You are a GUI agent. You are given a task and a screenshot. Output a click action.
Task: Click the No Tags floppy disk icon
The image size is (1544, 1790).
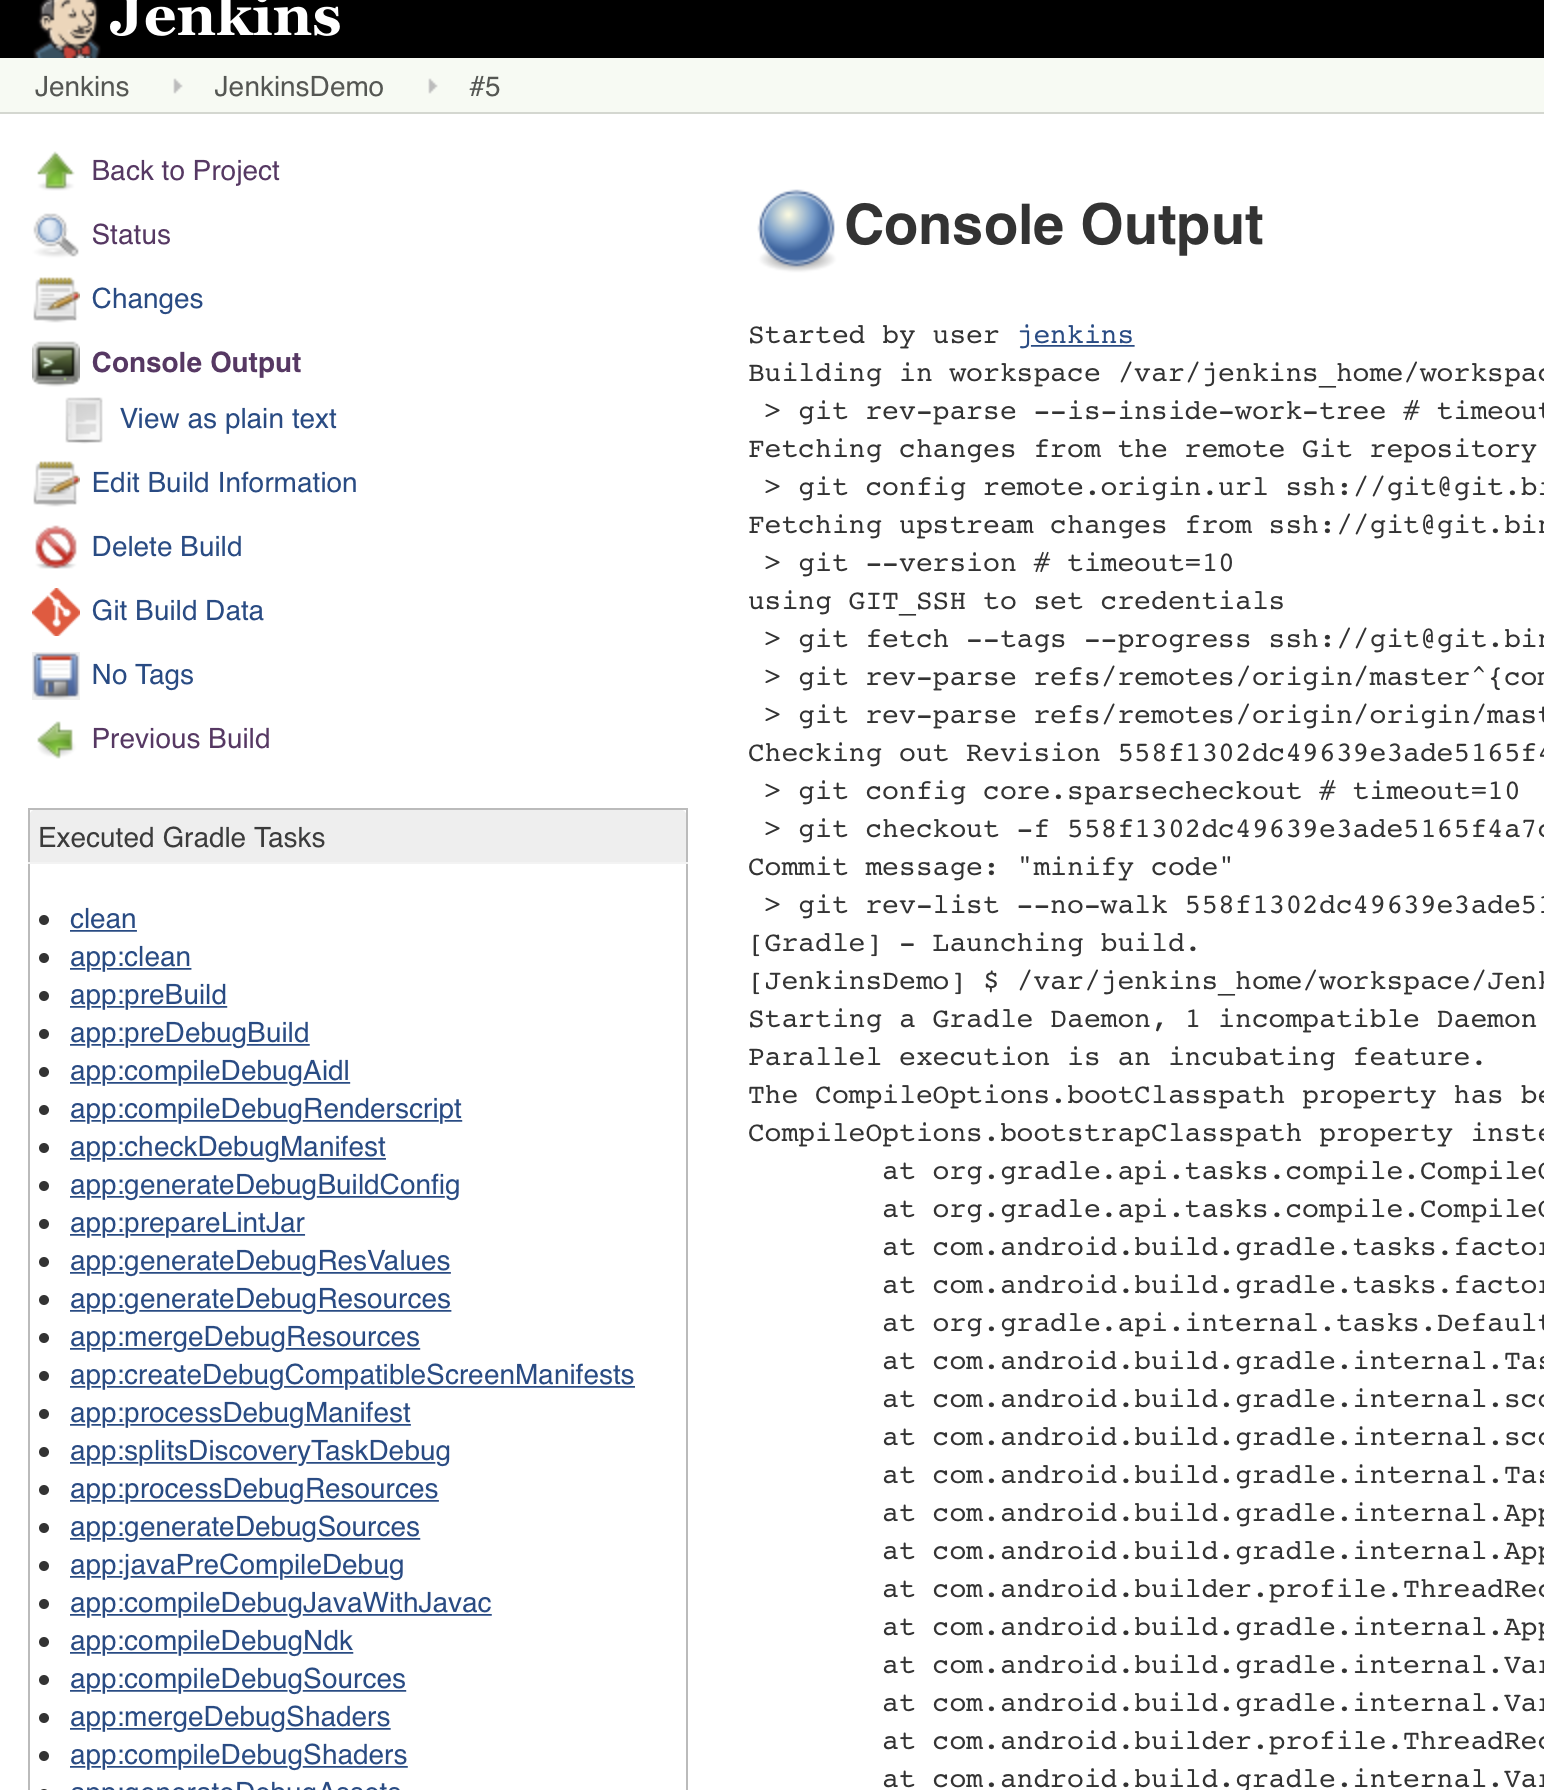pyautogui.click(x=56, y=675)
